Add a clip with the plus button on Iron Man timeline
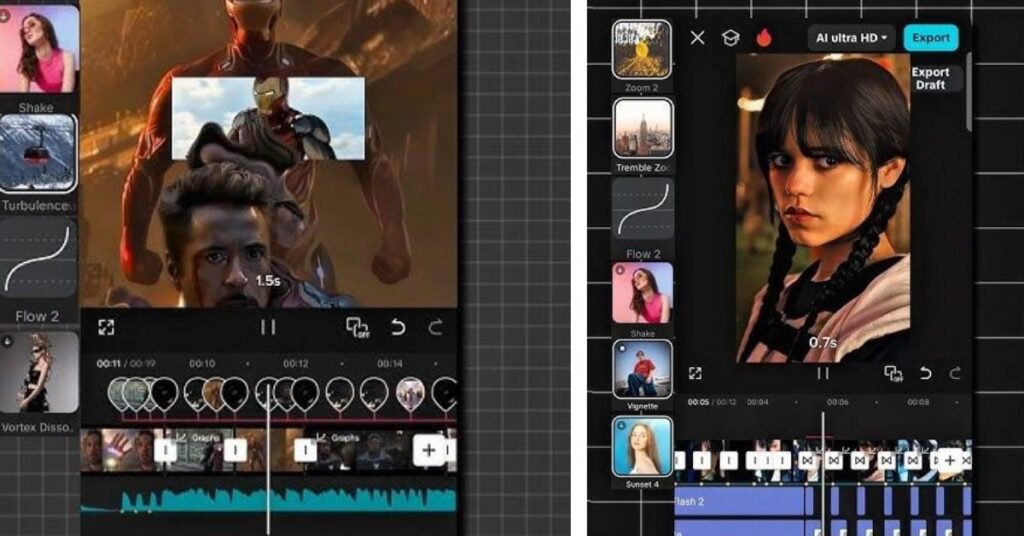The height and width of the screenshot is (536, 1024). coord(429,450)
